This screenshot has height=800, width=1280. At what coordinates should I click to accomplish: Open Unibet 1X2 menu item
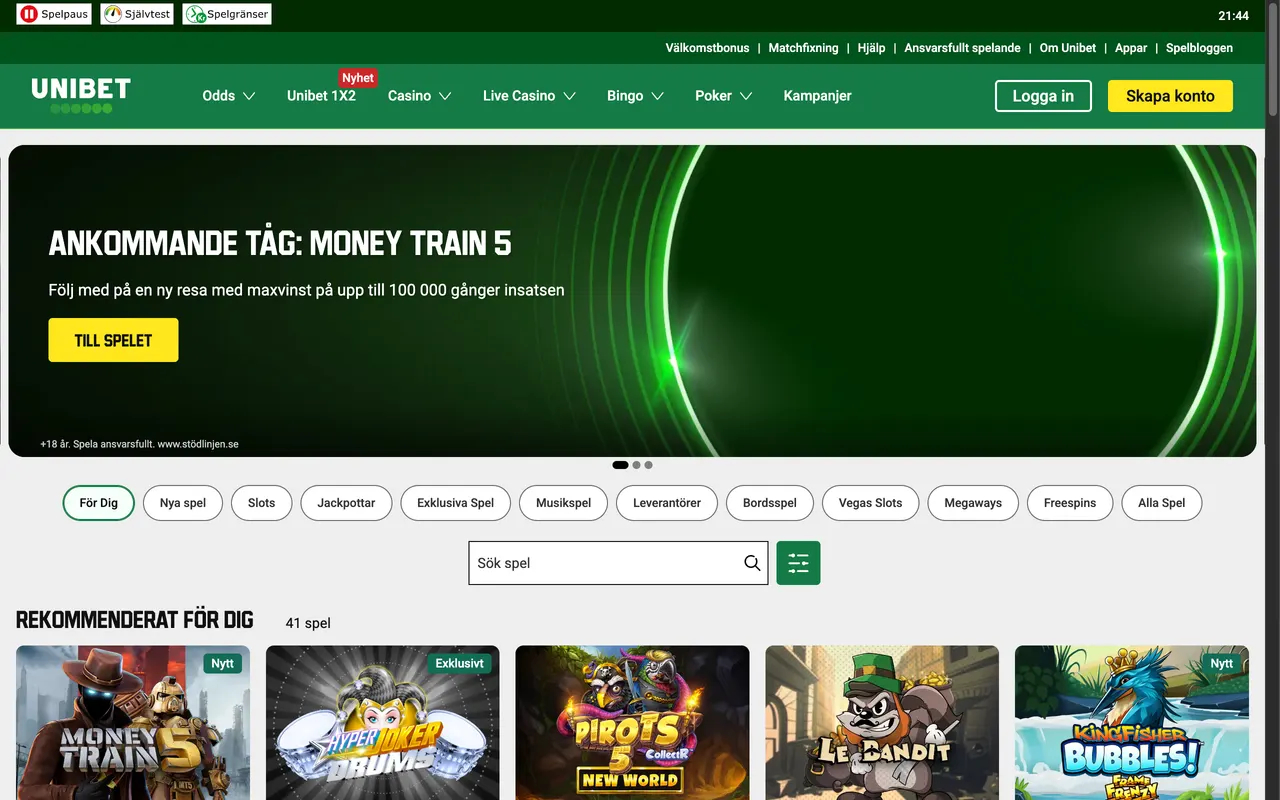(321, 96)
